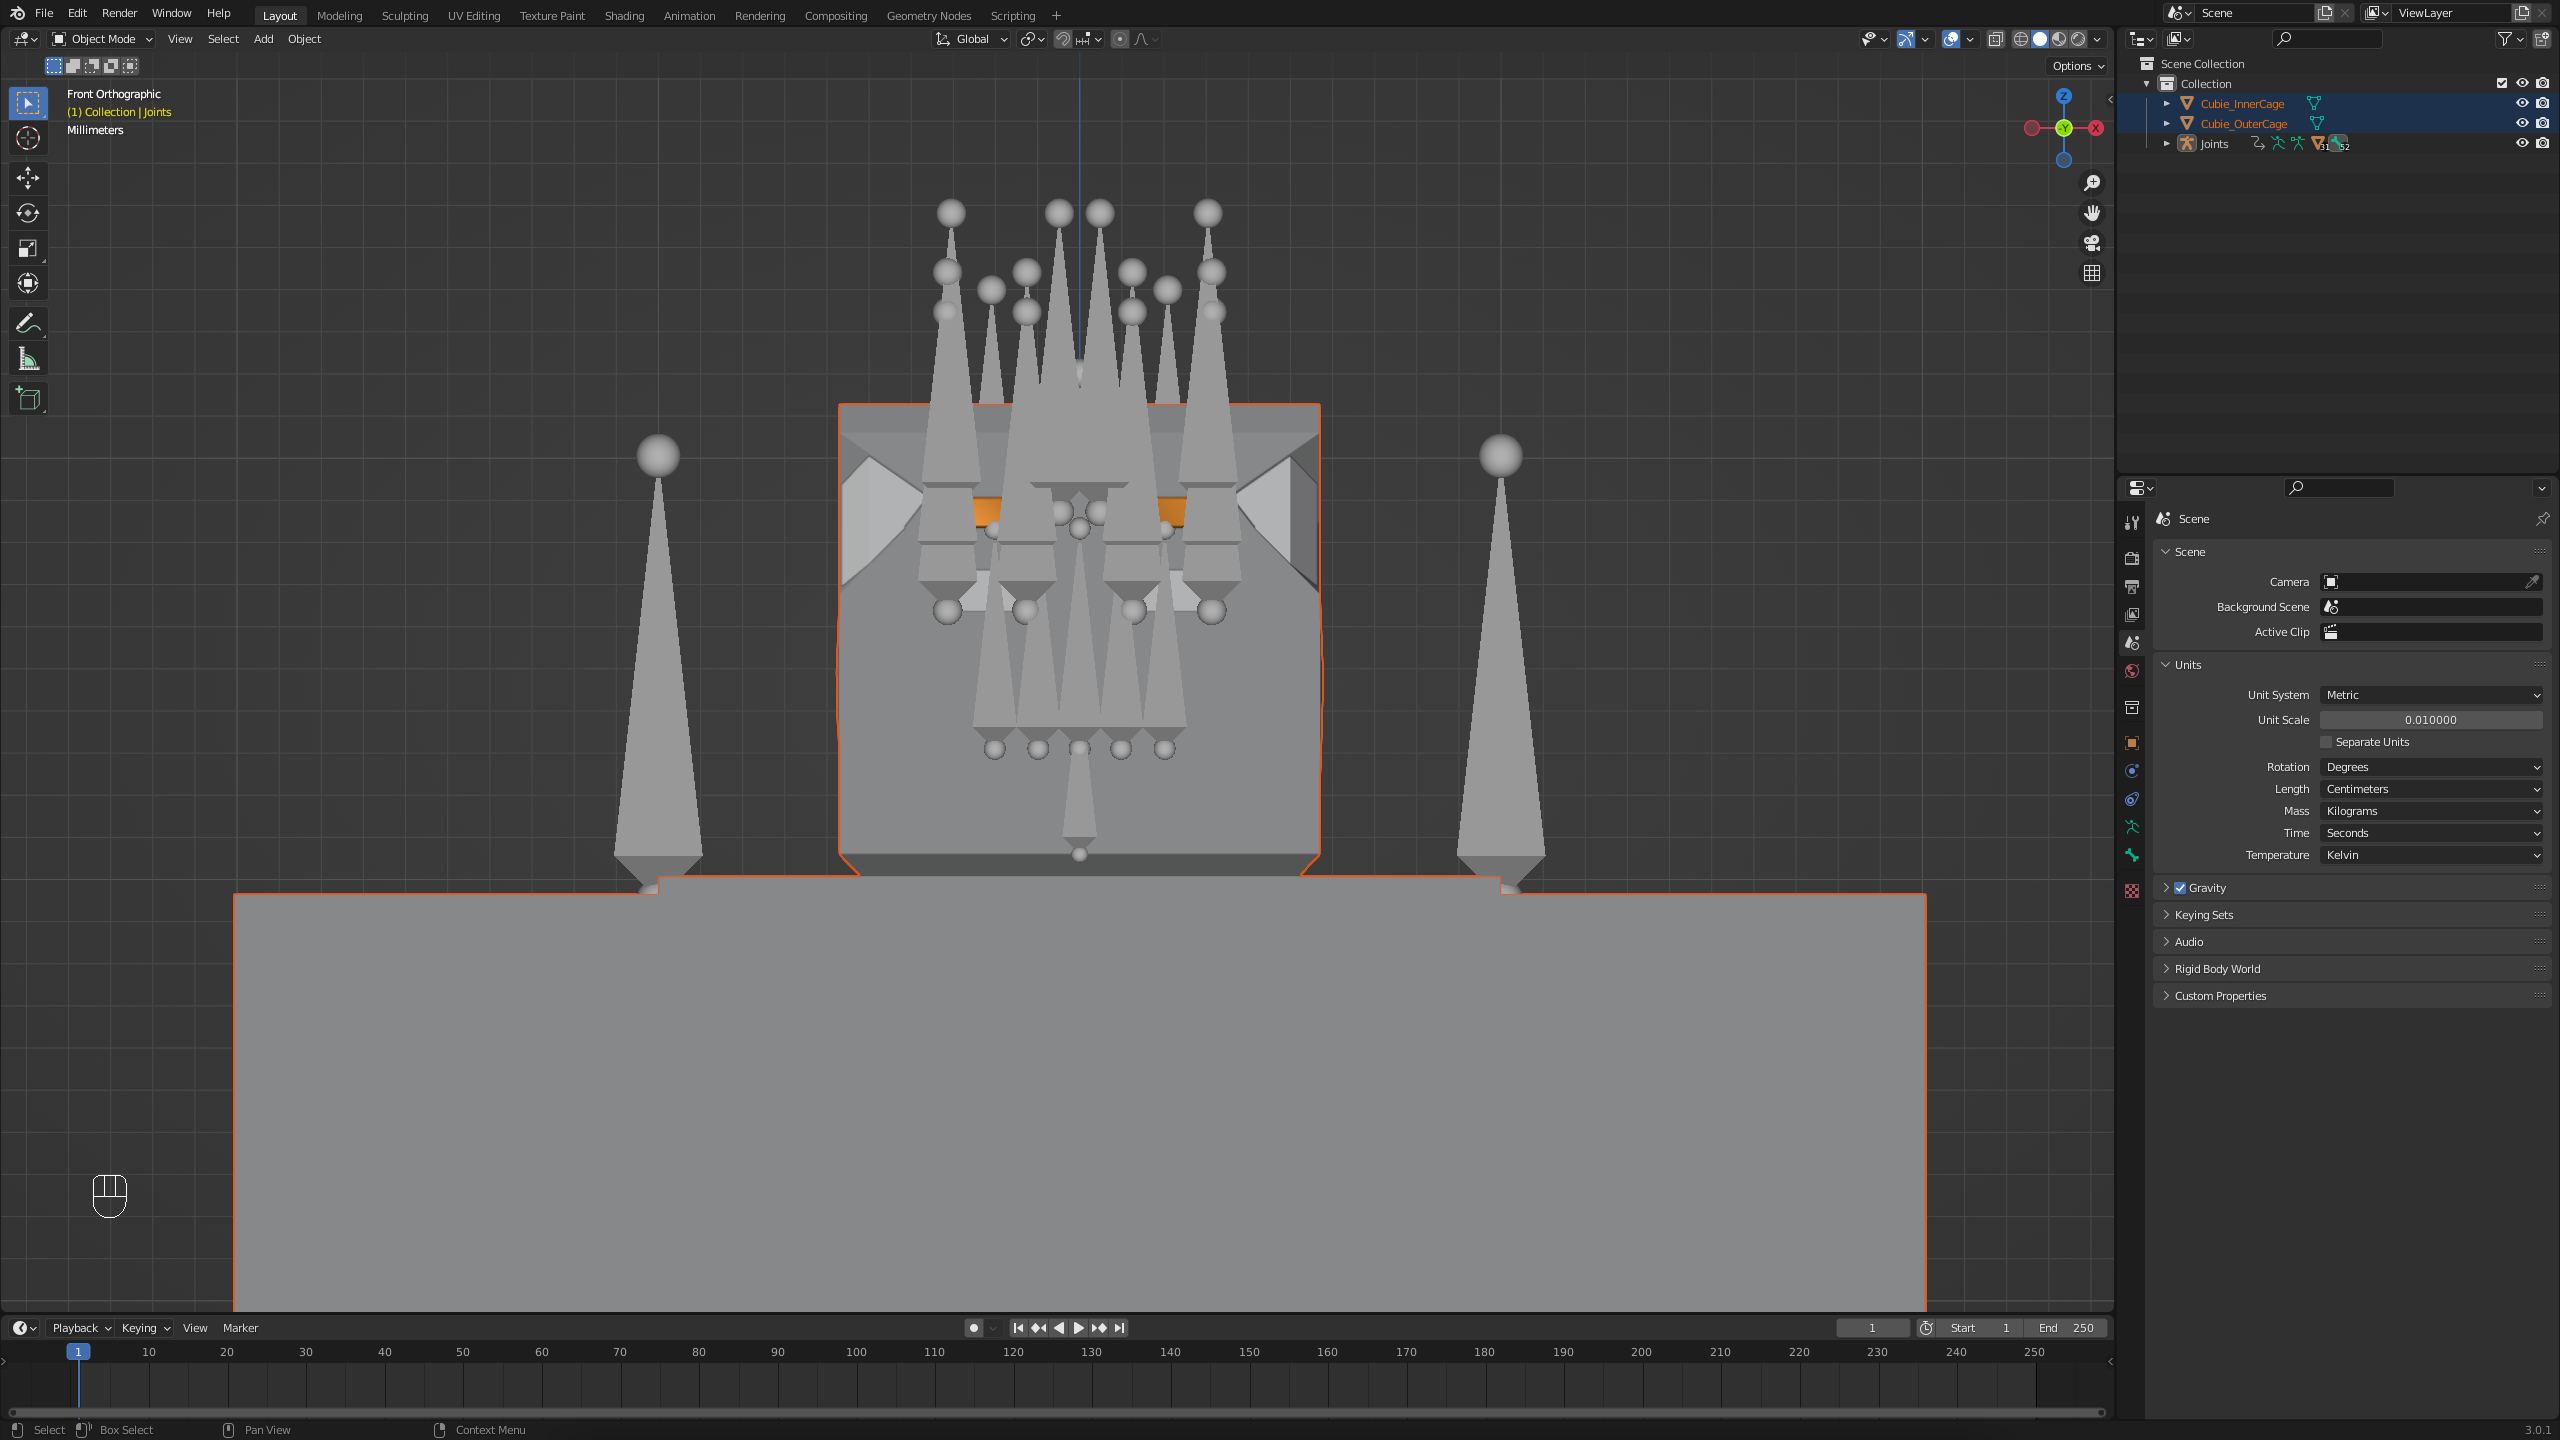This screenshot has width=2560, height=1440.
Task: Select the Move tool in the toolbar
Action: [28, 178]
